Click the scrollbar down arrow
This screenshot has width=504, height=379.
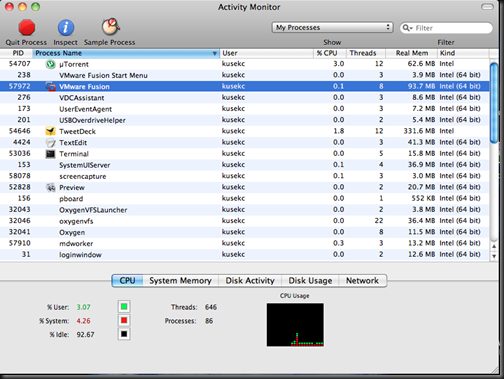pos(494,256)
